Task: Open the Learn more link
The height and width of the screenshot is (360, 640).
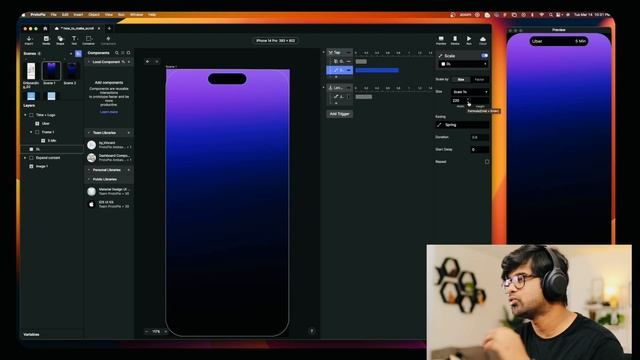Action: coord(109,112)
